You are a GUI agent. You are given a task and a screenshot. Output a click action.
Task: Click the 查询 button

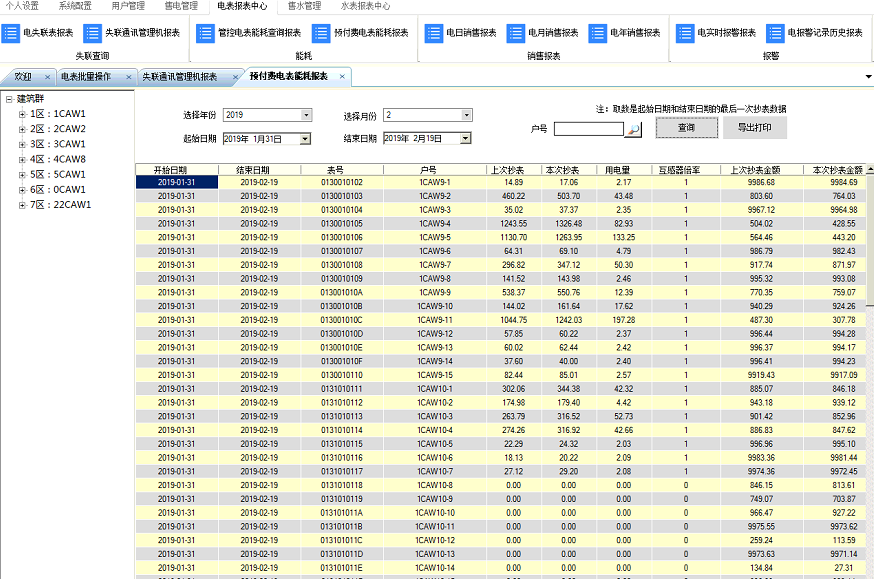coord(686,128)
